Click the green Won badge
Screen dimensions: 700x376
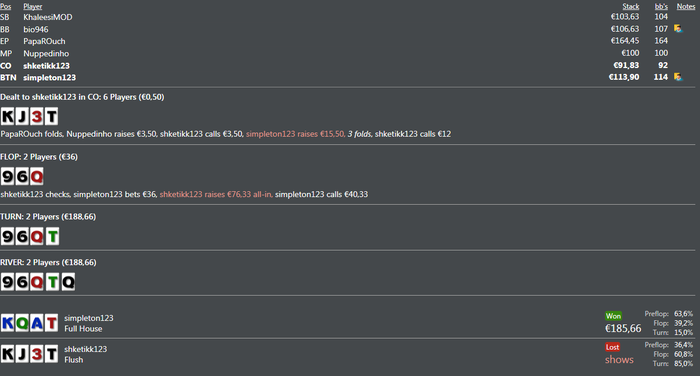pos(613,316)
